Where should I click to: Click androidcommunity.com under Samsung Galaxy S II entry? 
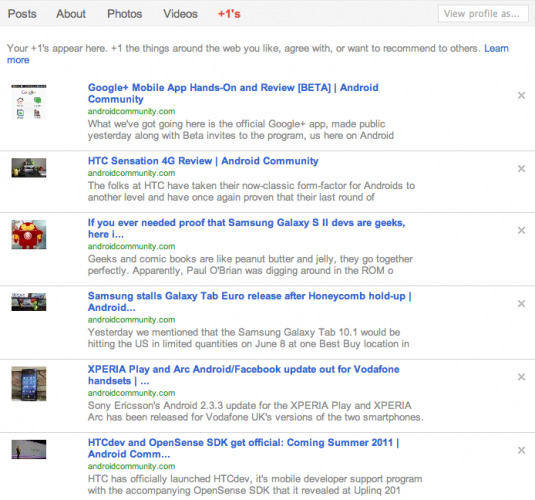[x=131, y=246]
